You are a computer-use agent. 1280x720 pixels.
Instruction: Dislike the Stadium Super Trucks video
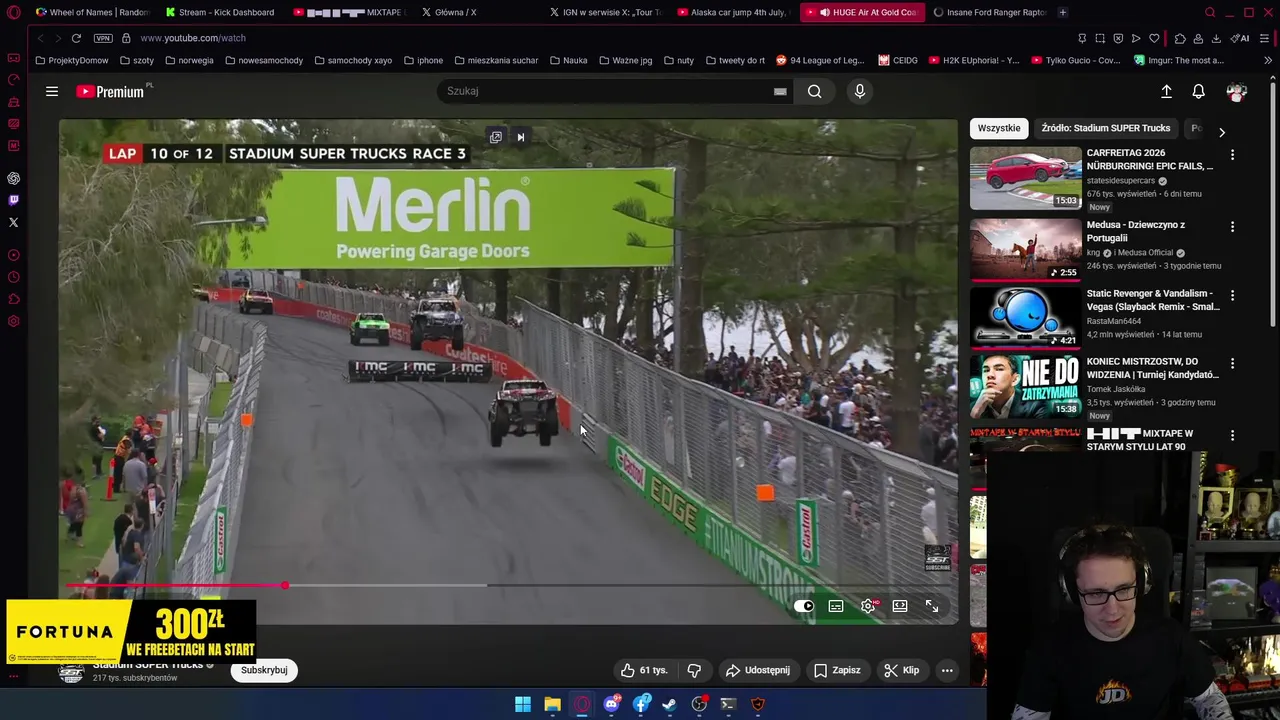[694, 670]
